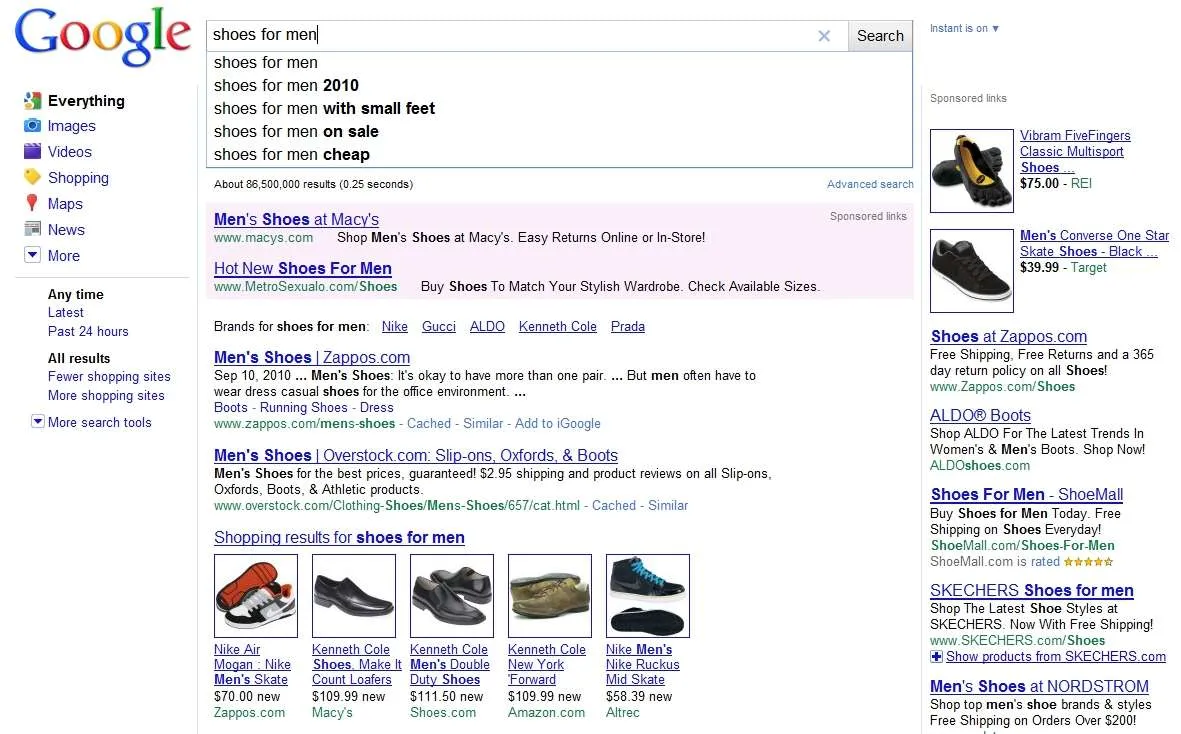Viewport: 1181px width, 734px height.
Task: Open Nike Air Mogan product title link
Action: point(252,665)
